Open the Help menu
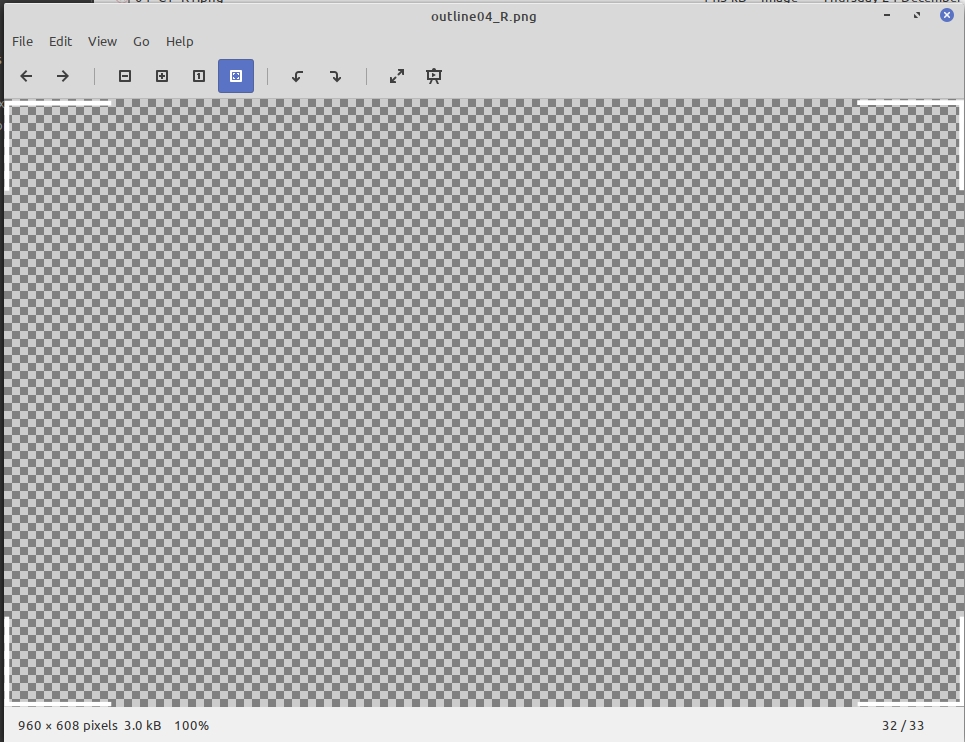The width and height of the screenshot is (965, 742). click(180, 41)
